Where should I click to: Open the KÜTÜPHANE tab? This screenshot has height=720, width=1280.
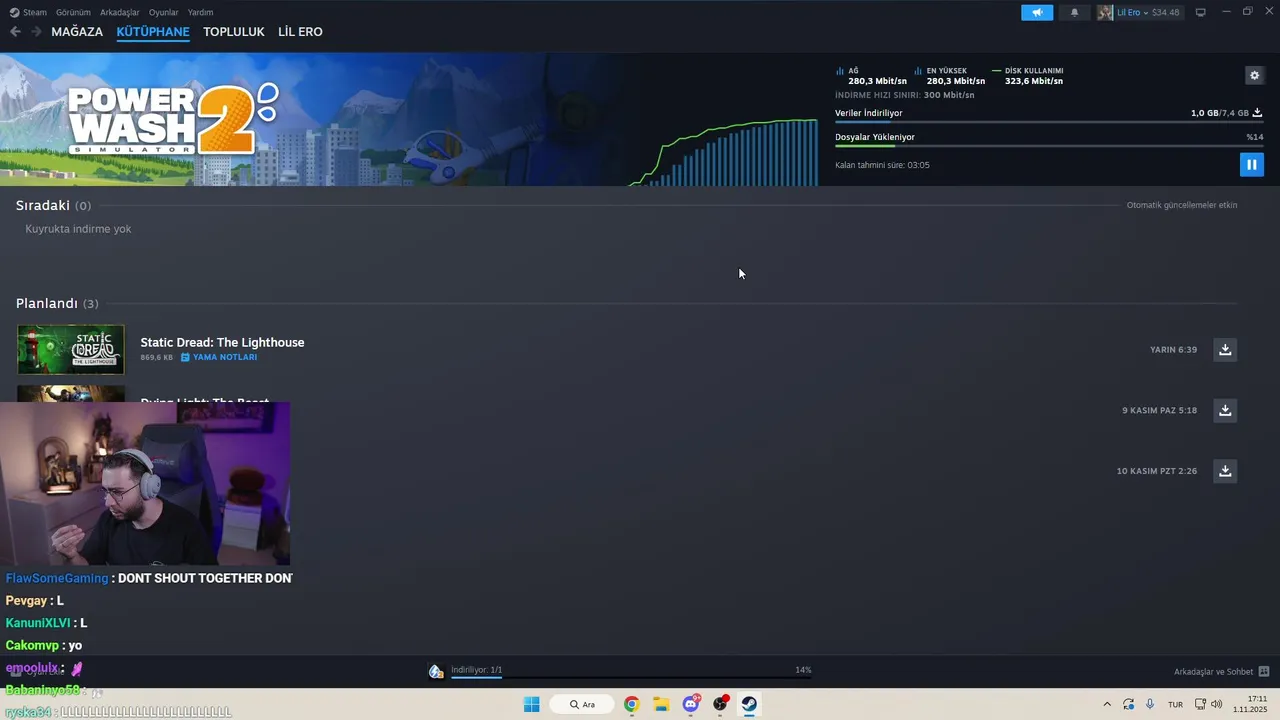click(153, 32)
